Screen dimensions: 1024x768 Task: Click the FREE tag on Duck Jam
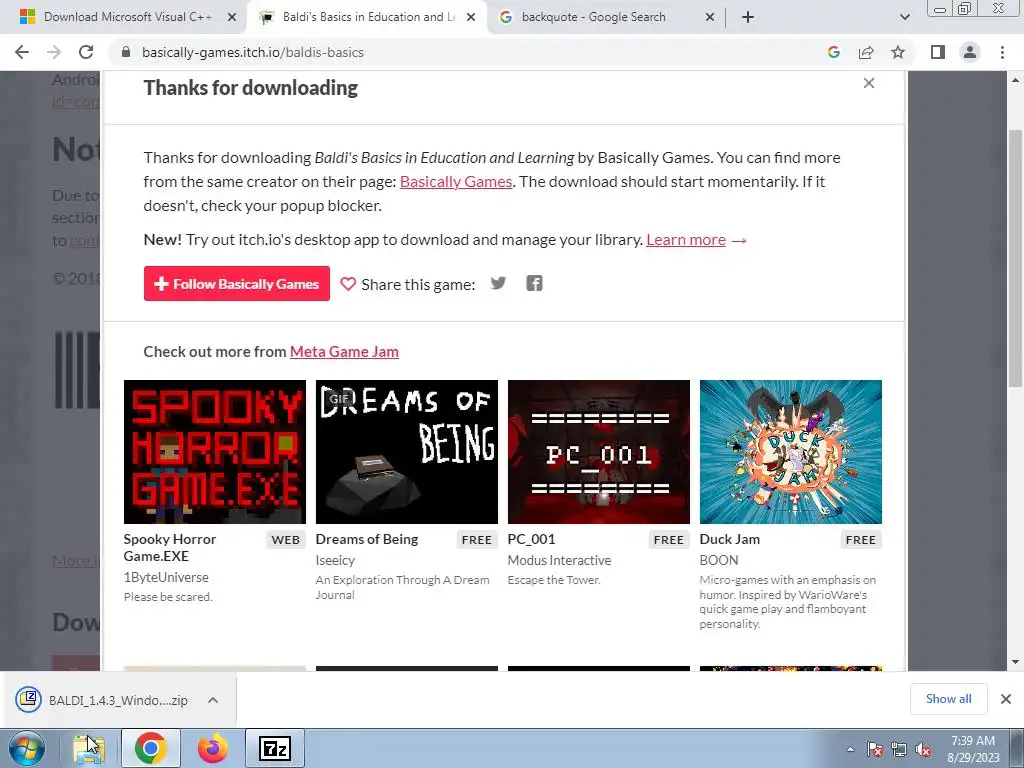pyautogui.click(x=861, y=540)
